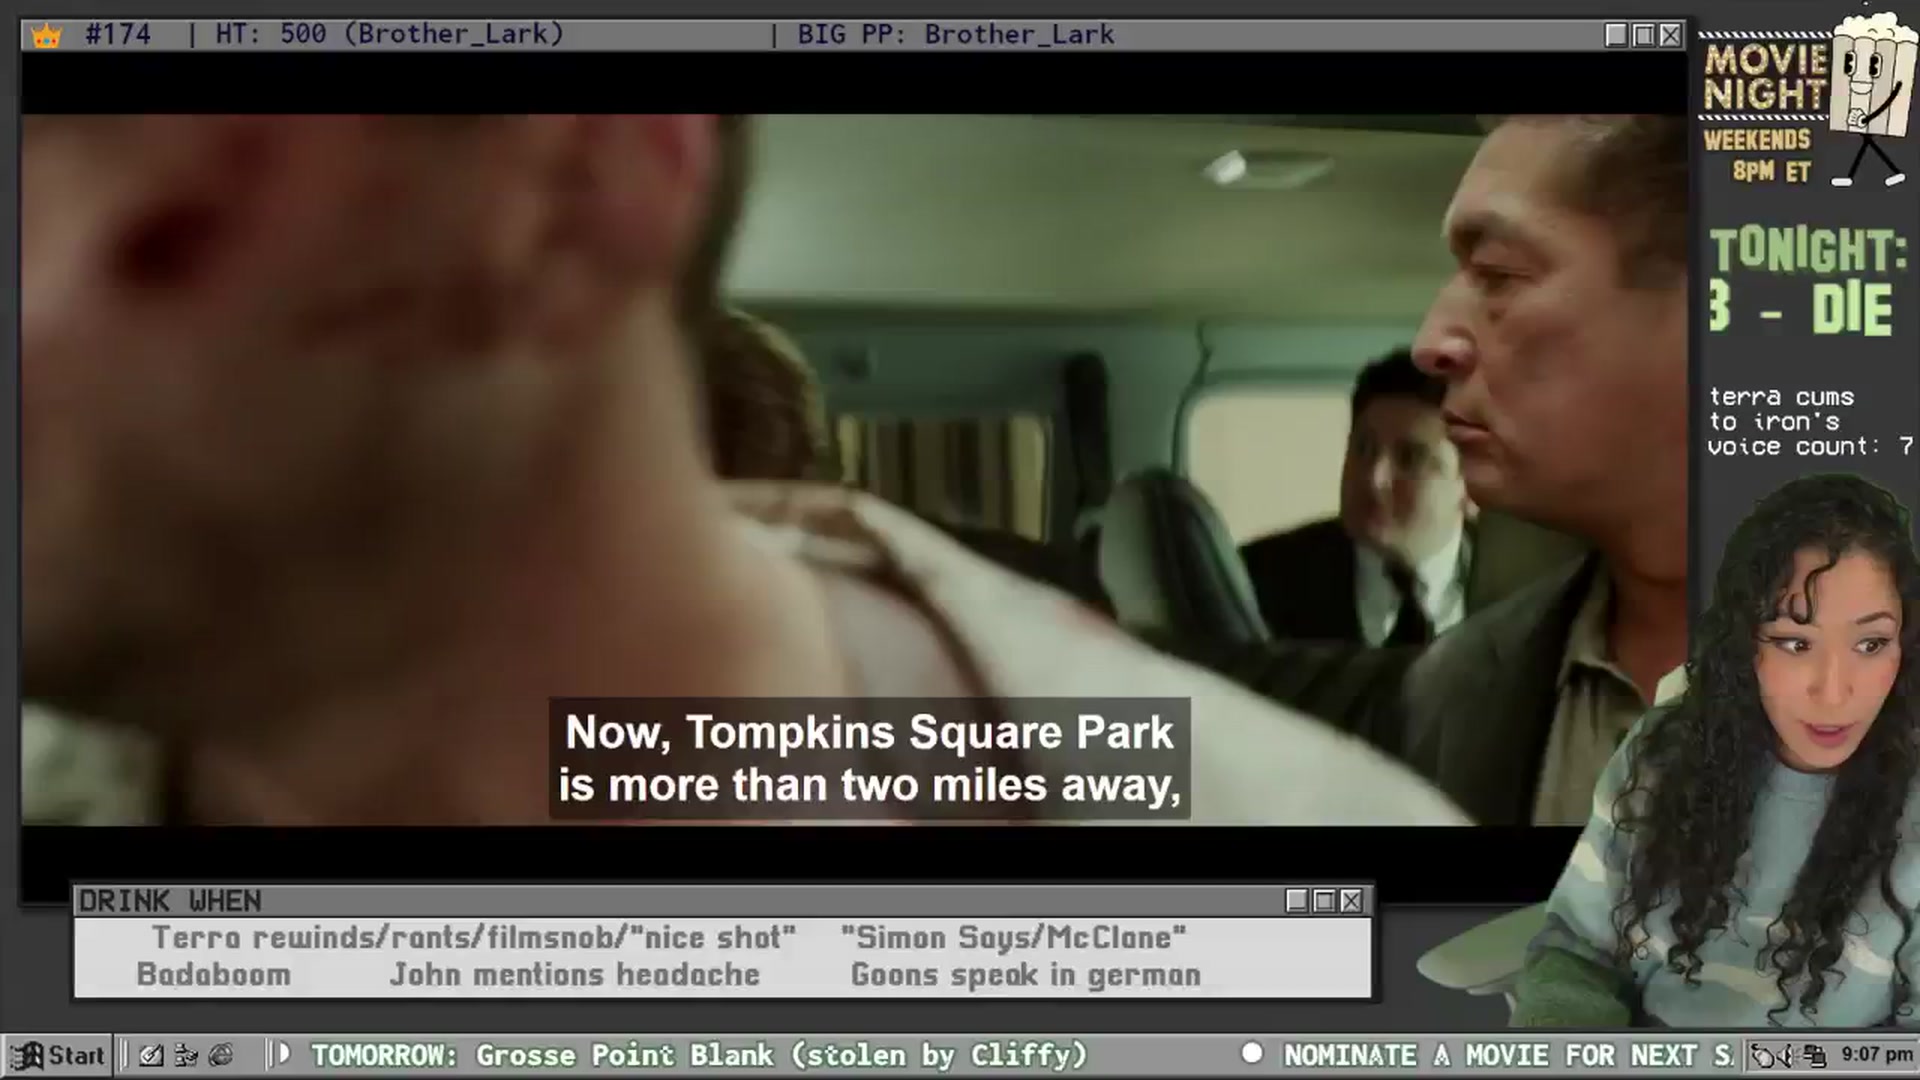Click the DRINK WHEN window title
This screenshot has width=1920, height=1080.
point(170,901)
